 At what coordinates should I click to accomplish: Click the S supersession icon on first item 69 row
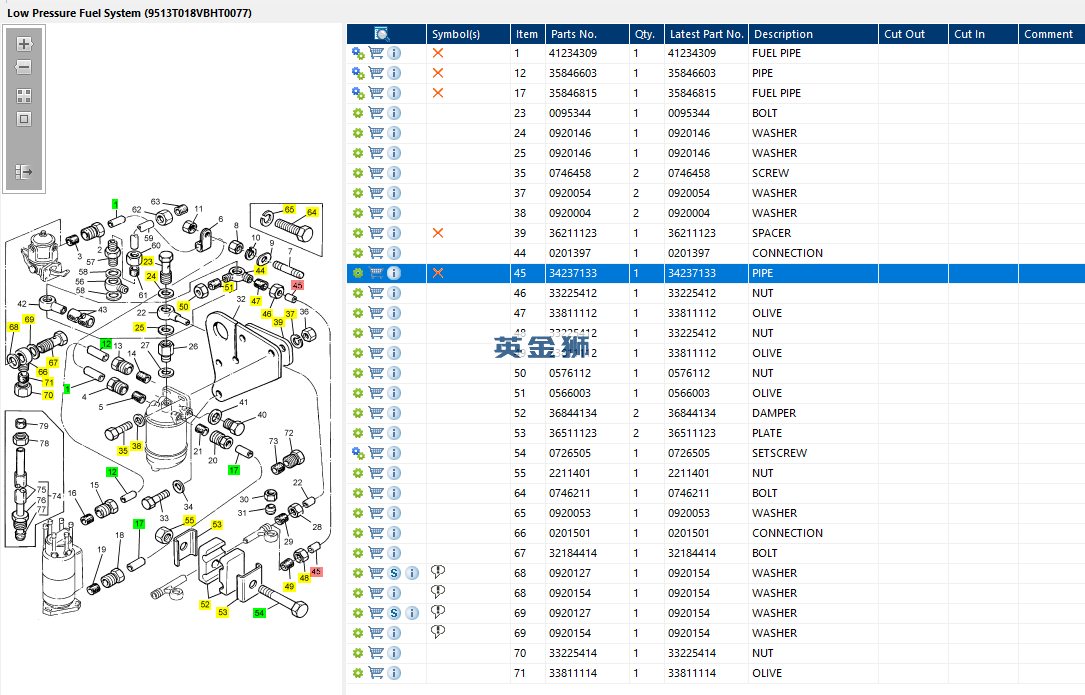(x=394, y=613)
